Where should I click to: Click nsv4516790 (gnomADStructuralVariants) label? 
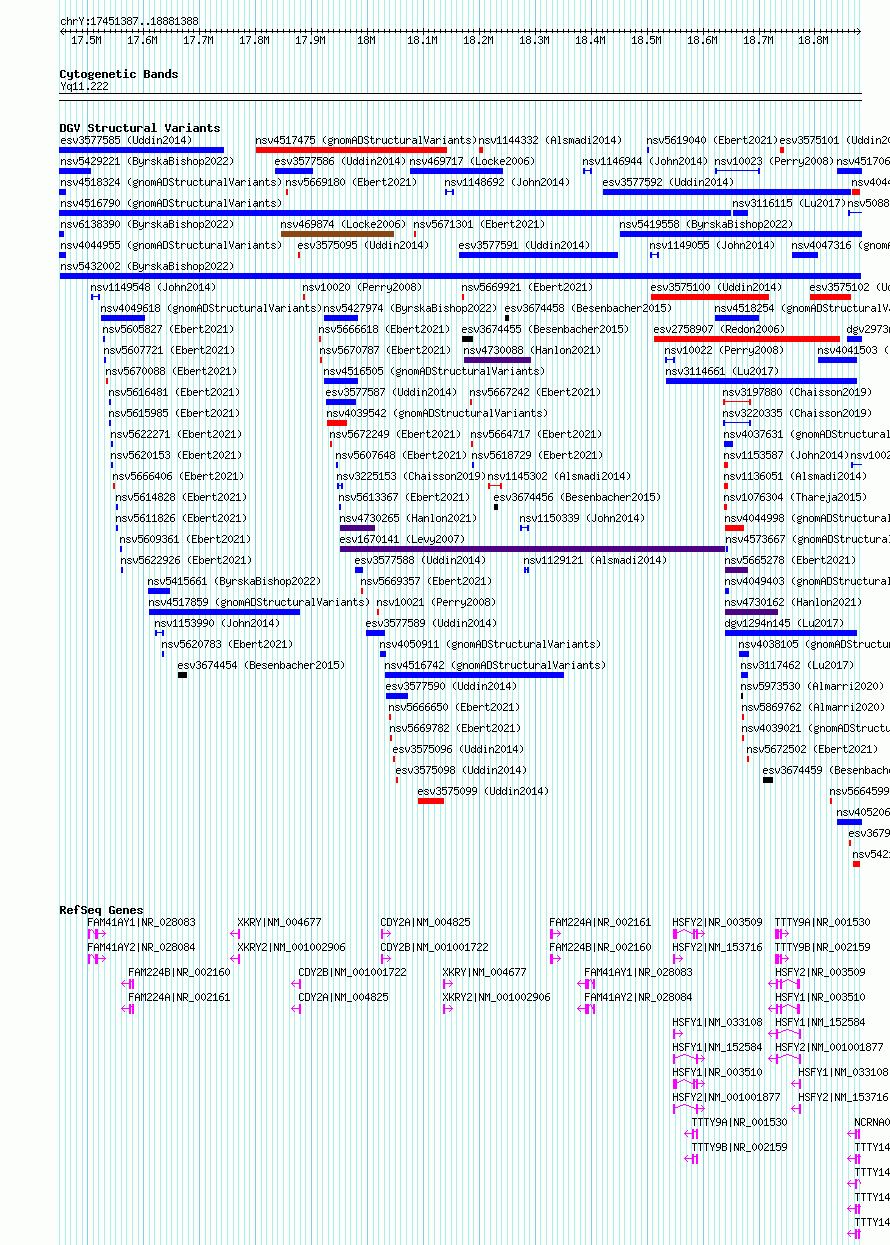[x=171, y=203]
